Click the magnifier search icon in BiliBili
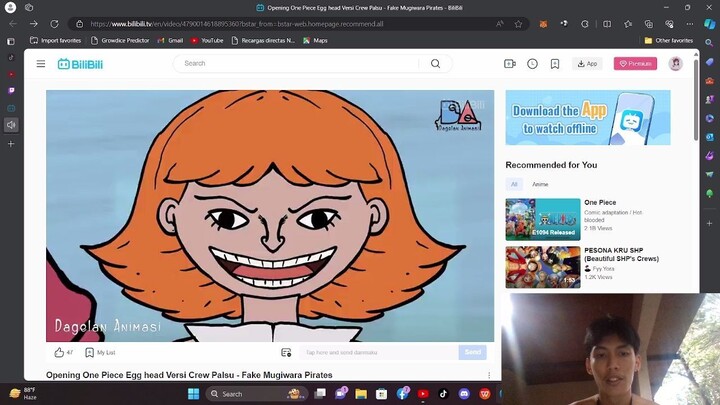 tap(435, 63)
